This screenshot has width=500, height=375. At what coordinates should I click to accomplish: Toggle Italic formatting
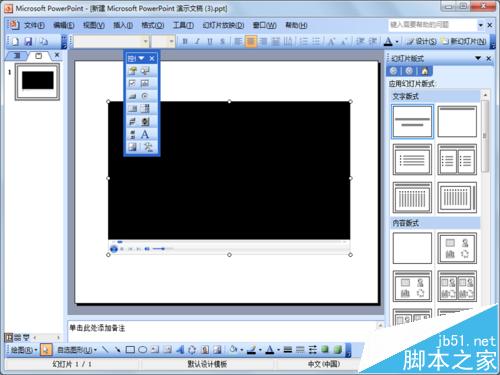pyautogui.click(x=197, y=42)
